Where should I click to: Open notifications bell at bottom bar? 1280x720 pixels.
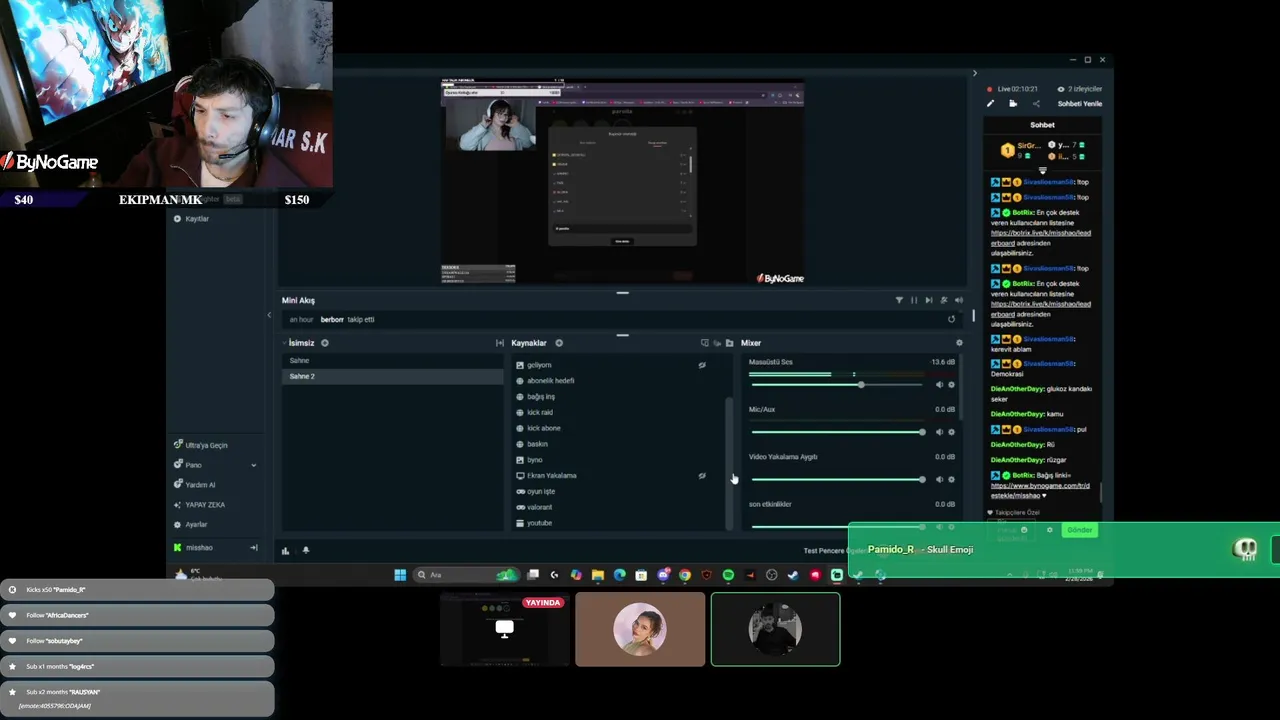coord(306,550)
